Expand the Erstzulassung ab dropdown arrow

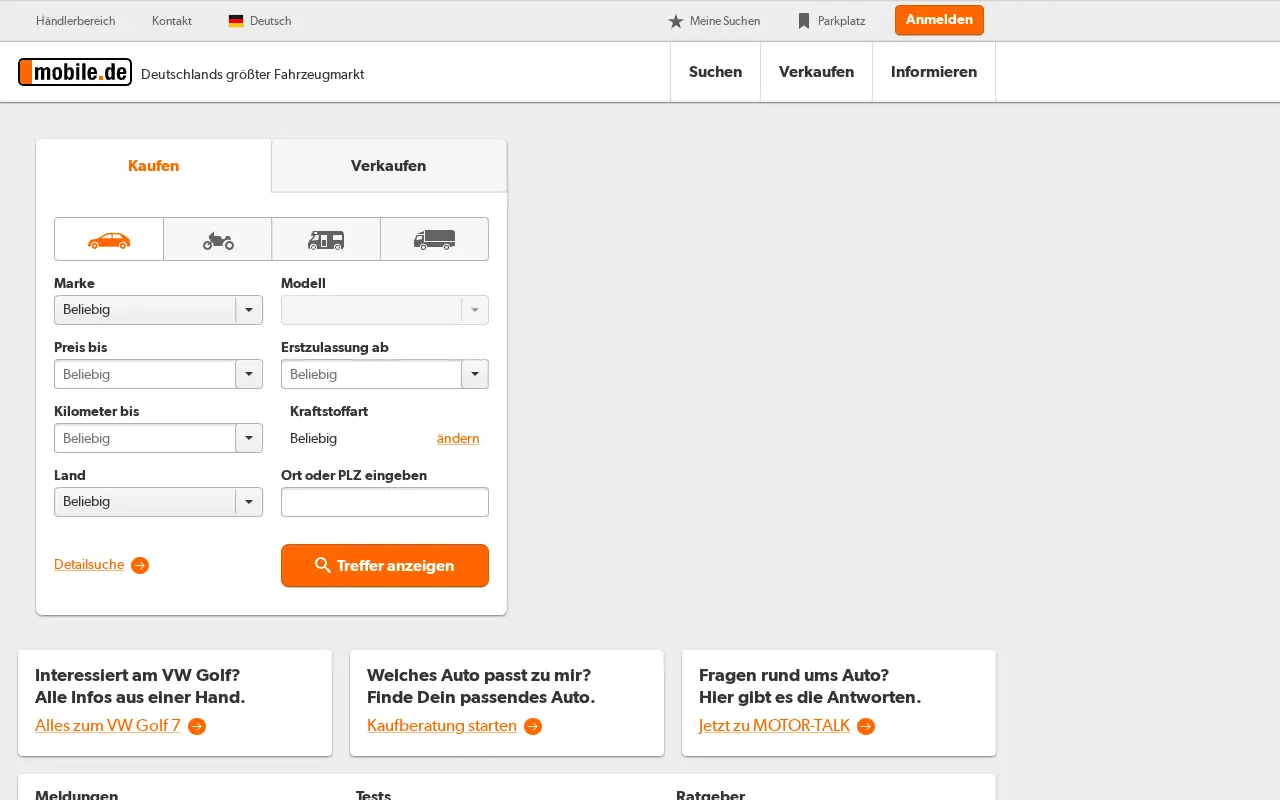[475, 374]
